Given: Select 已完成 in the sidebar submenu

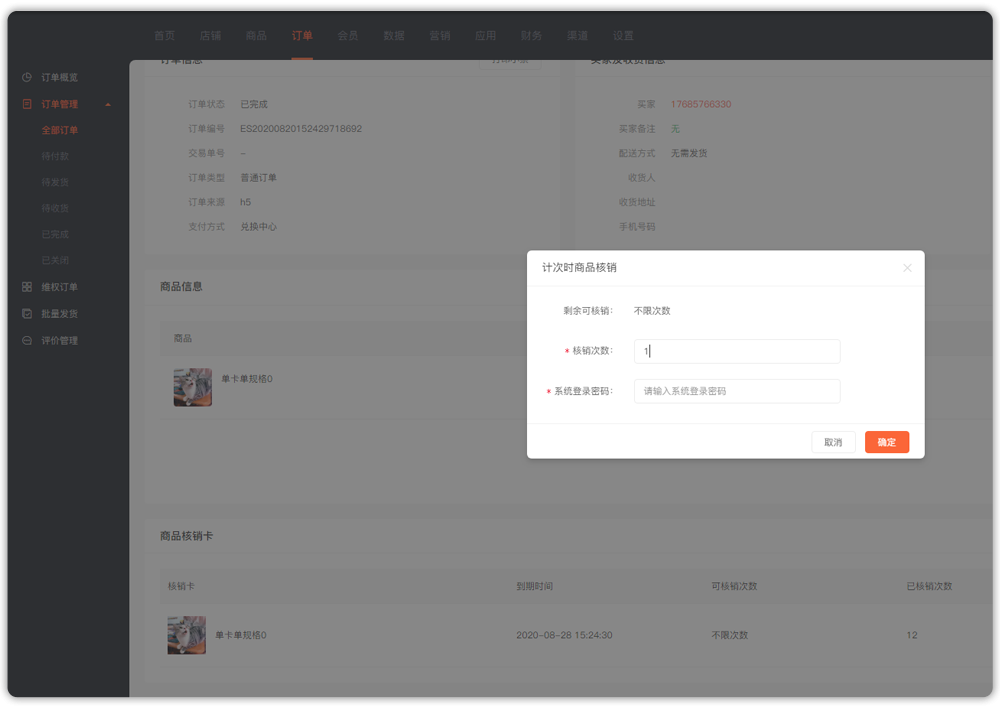Looking at the screenshot, I should pyautogui.click(x=56, y=234).
